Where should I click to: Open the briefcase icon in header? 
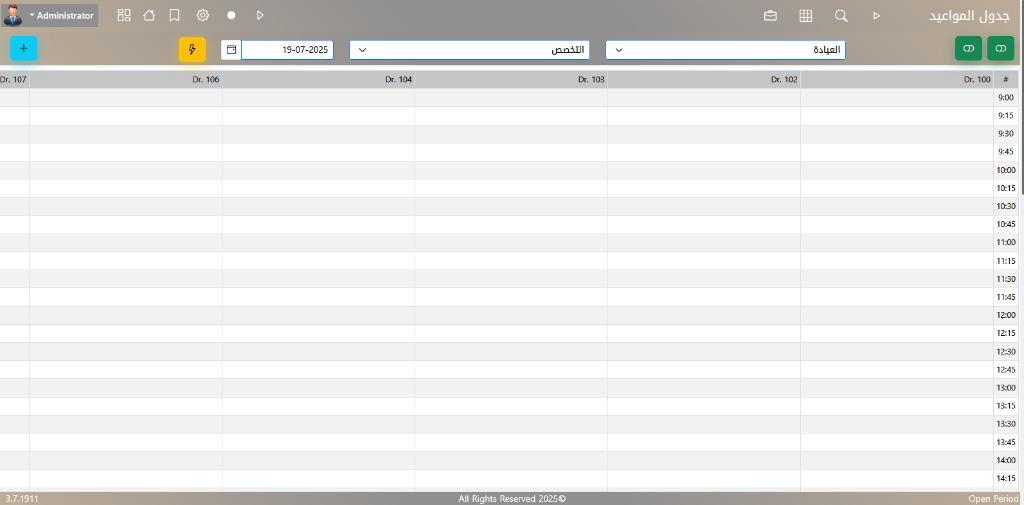tap(770, 16)
